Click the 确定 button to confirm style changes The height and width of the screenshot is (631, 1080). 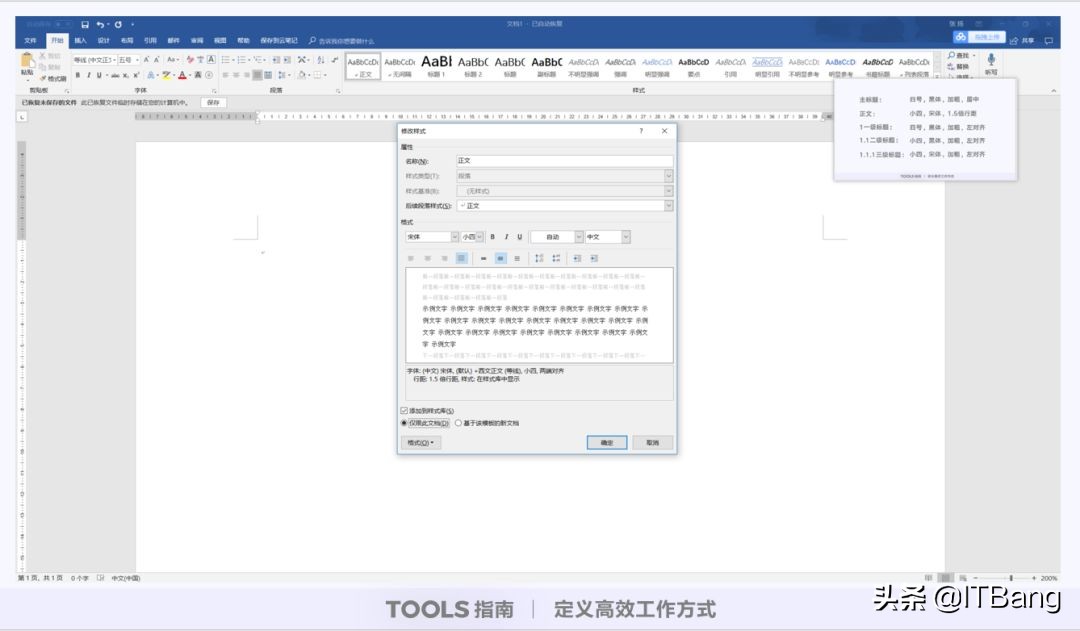606,442
